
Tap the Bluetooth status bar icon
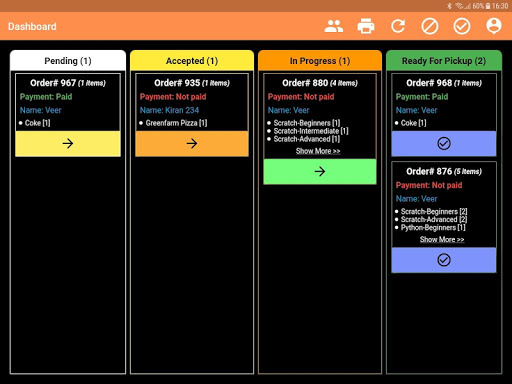[x=449, y=6]
